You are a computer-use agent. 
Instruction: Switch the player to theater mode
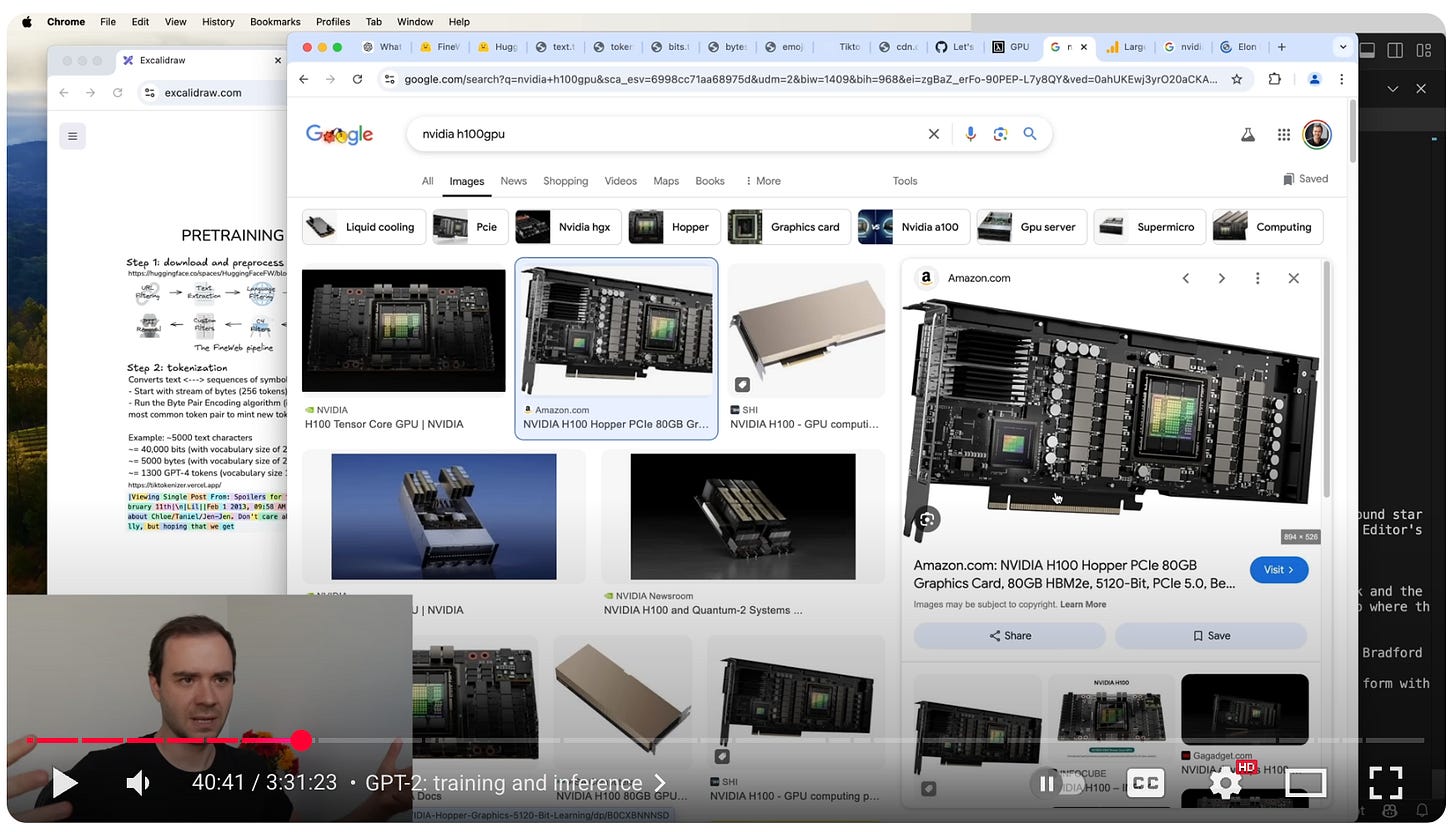pyautogui.click(x=1304, y=783)
